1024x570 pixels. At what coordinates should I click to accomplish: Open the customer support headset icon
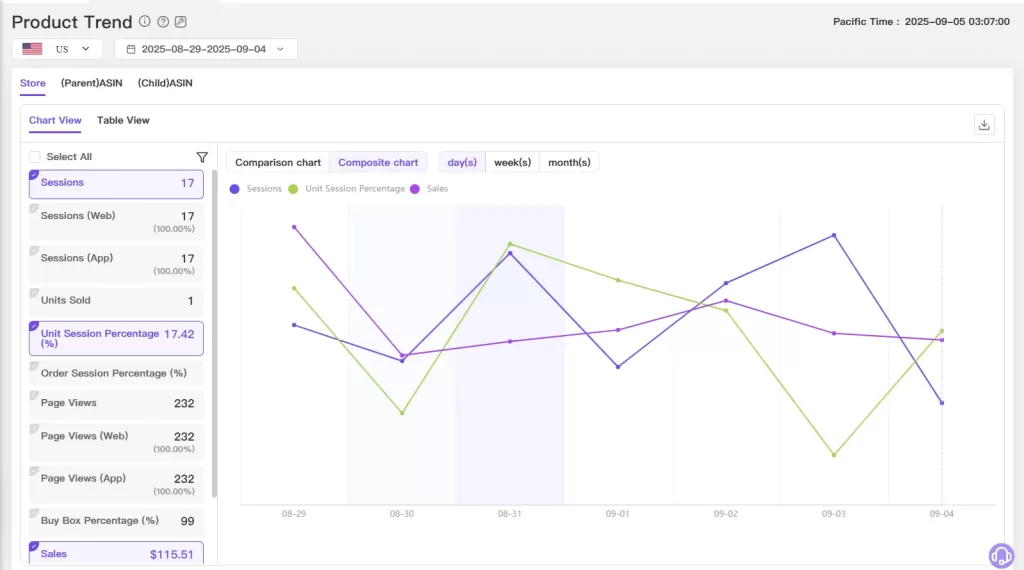click(x=1000, y=556)
